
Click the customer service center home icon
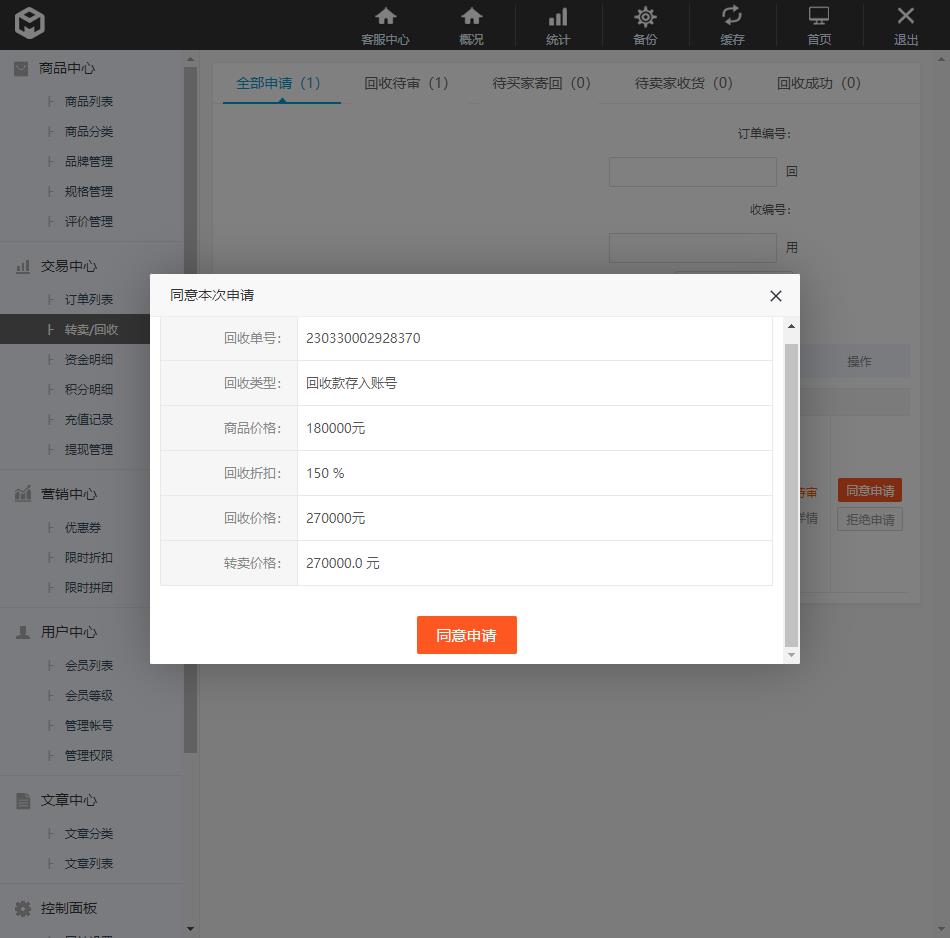pyautogui.click(x=385, y=17)
